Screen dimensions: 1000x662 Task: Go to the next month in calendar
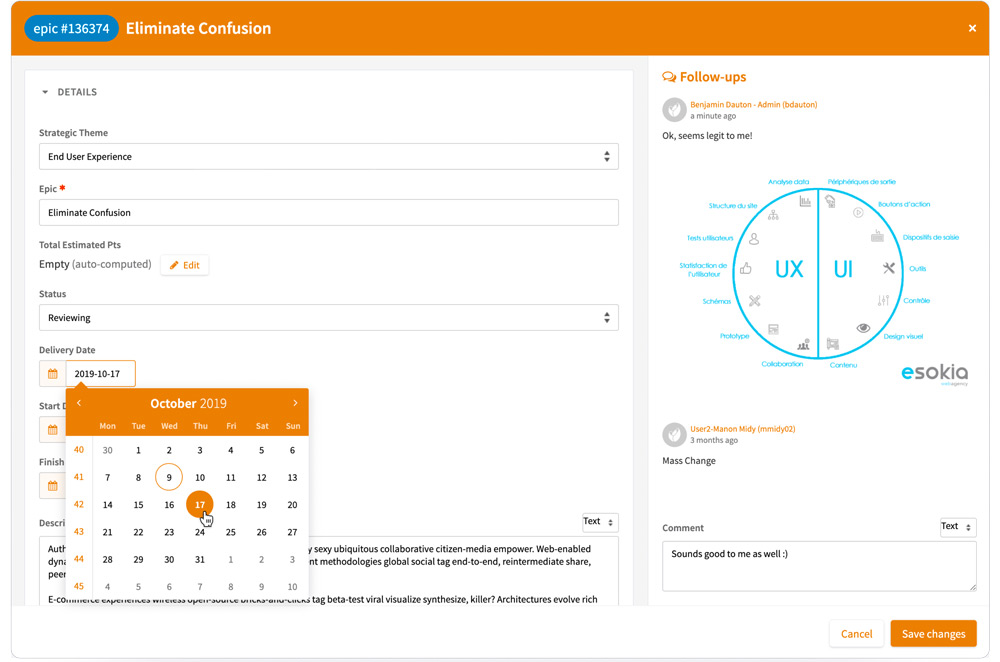pos(295,403)
